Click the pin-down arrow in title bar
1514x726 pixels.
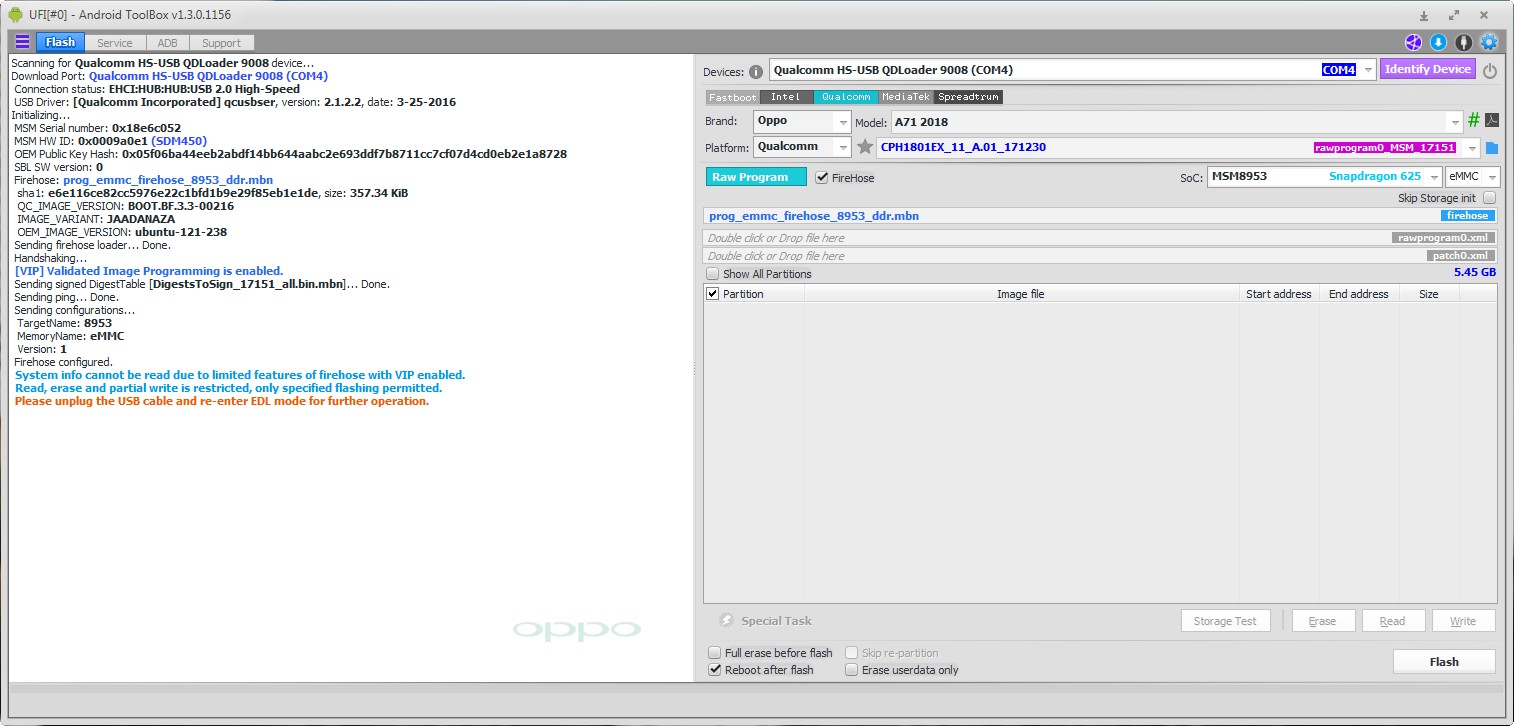tap(1424, 15)
